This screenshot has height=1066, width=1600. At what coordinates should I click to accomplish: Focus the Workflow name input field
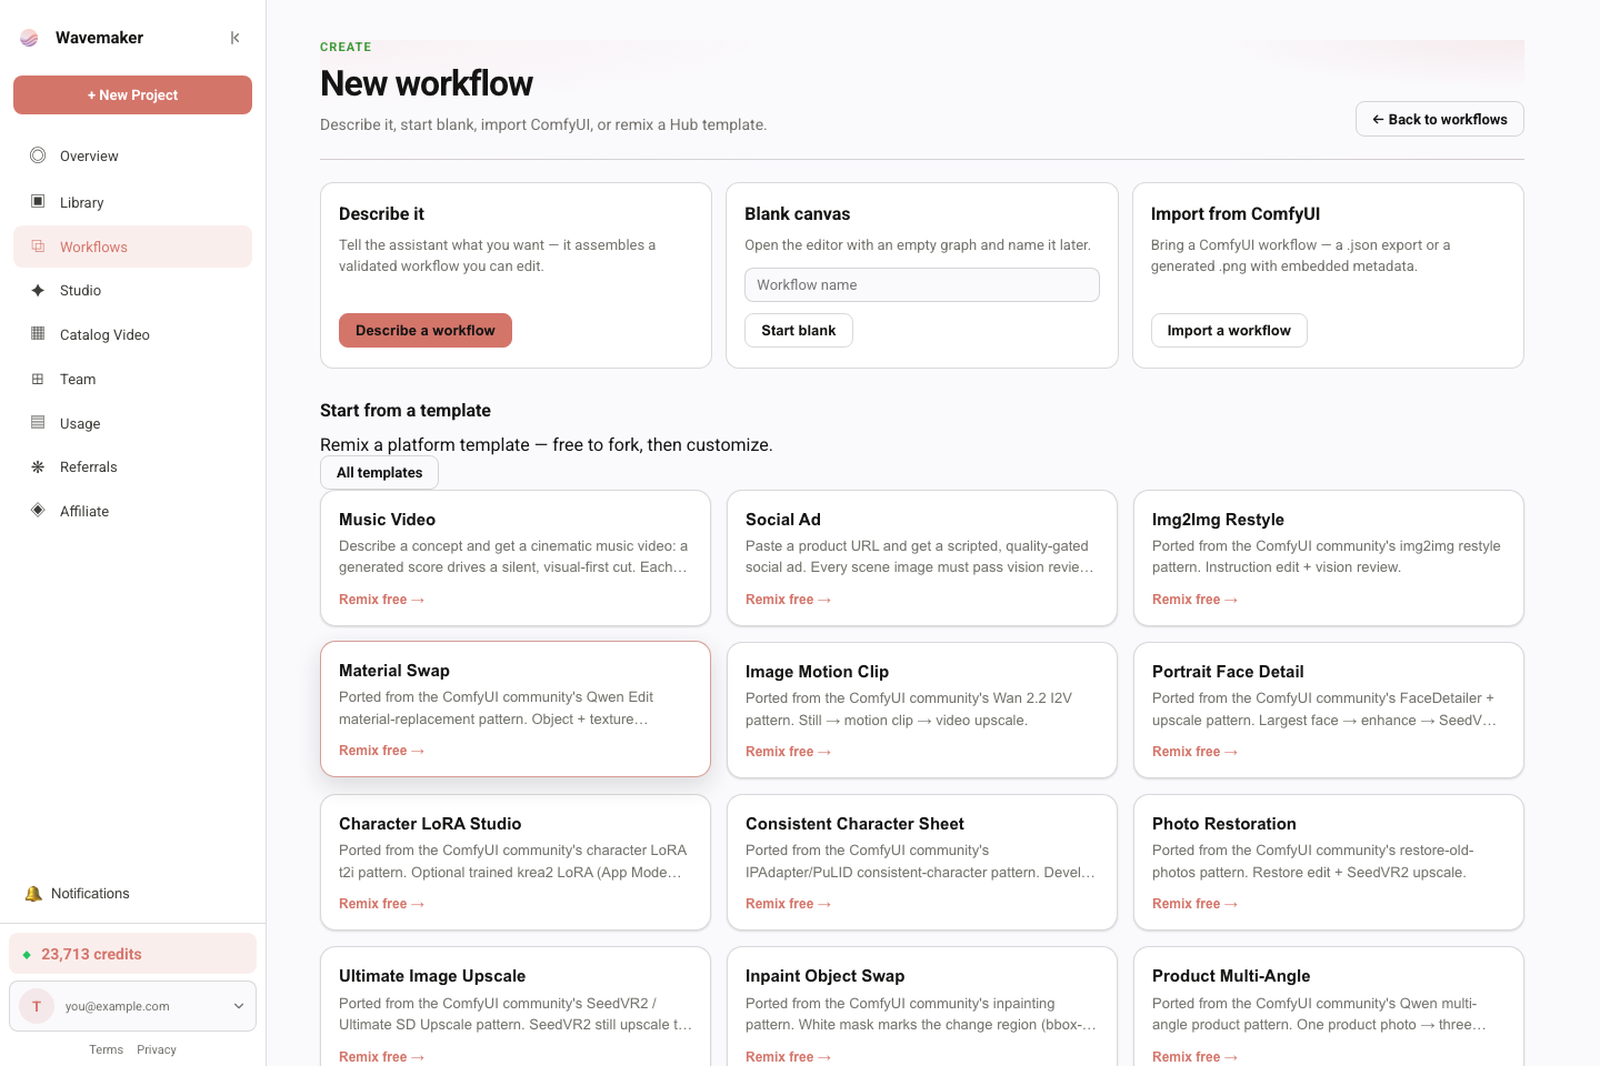(x=922, y=285)
